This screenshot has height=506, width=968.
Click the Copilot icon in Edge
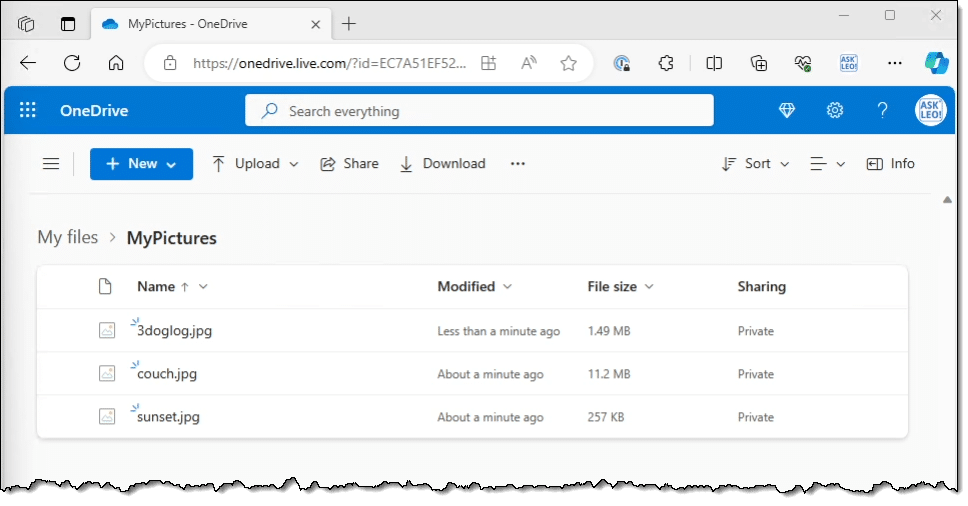(x=936, y=63)
